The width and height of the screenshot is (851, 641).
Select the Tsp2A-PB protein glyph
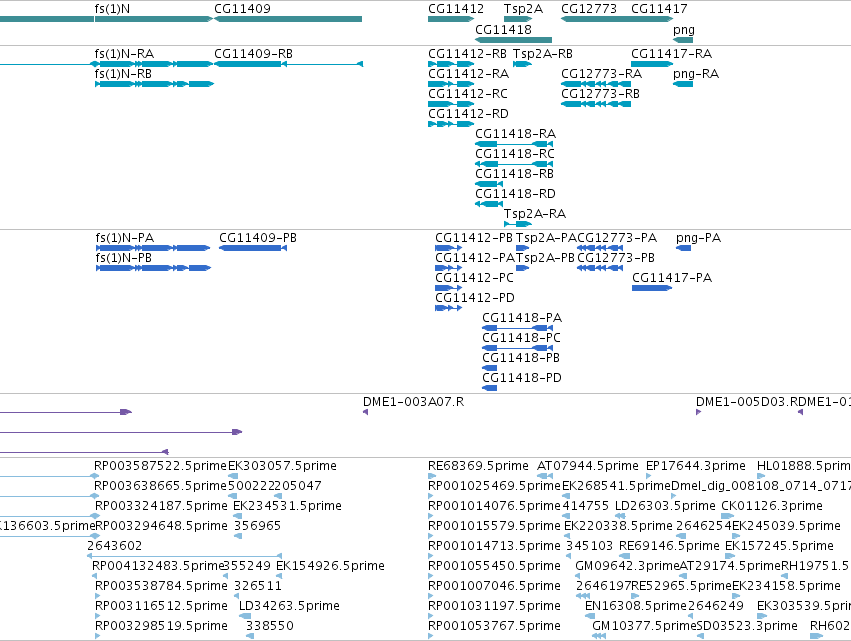(522, 268)
